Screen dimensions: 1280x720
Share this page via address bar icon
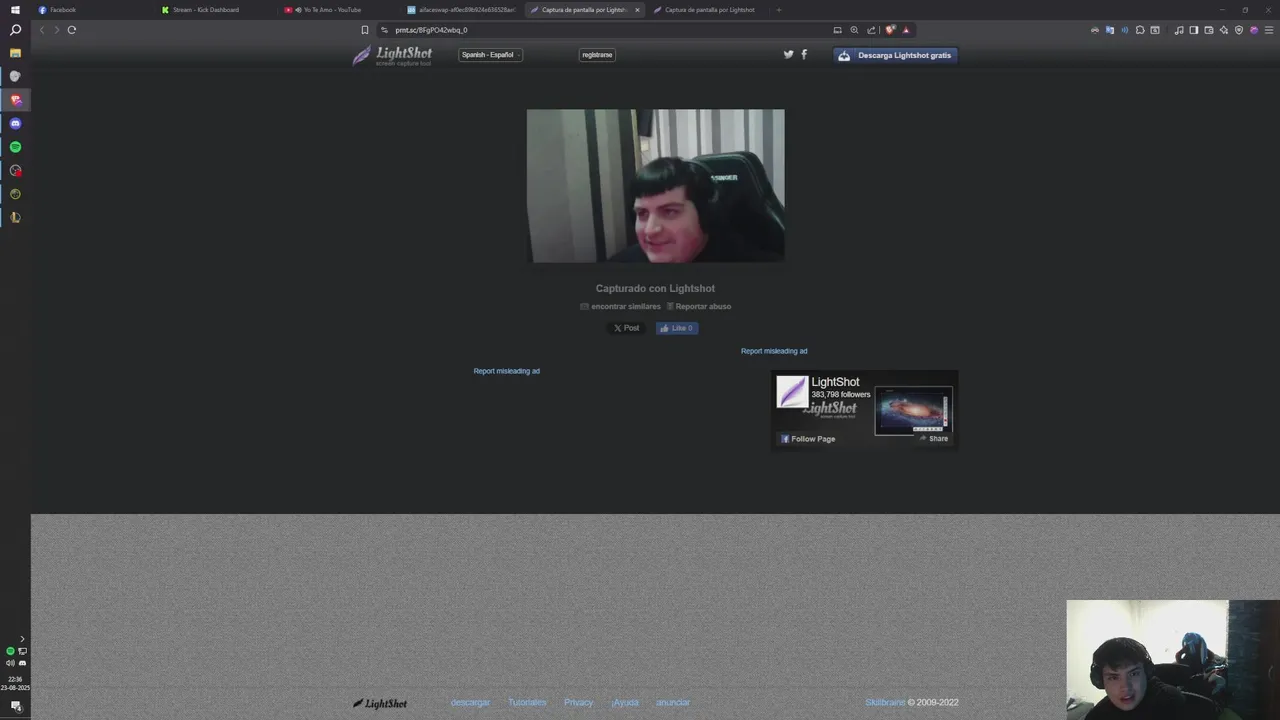(x=871, y=30)
